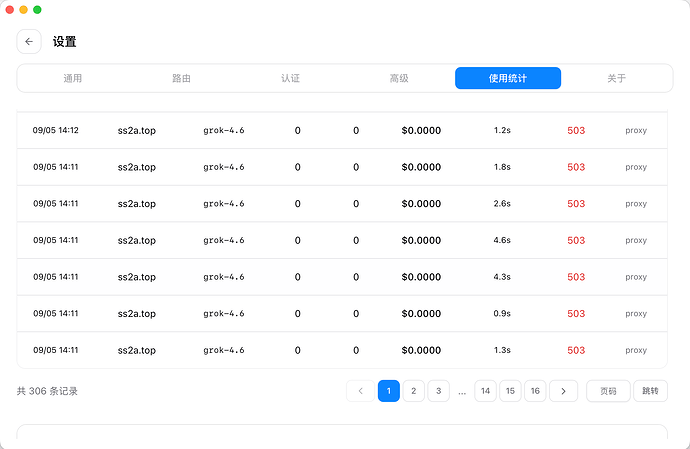The height and width of the screenshot is (449, 690).
Task: Go to next page with right chevron
Action: coord(563,391)
